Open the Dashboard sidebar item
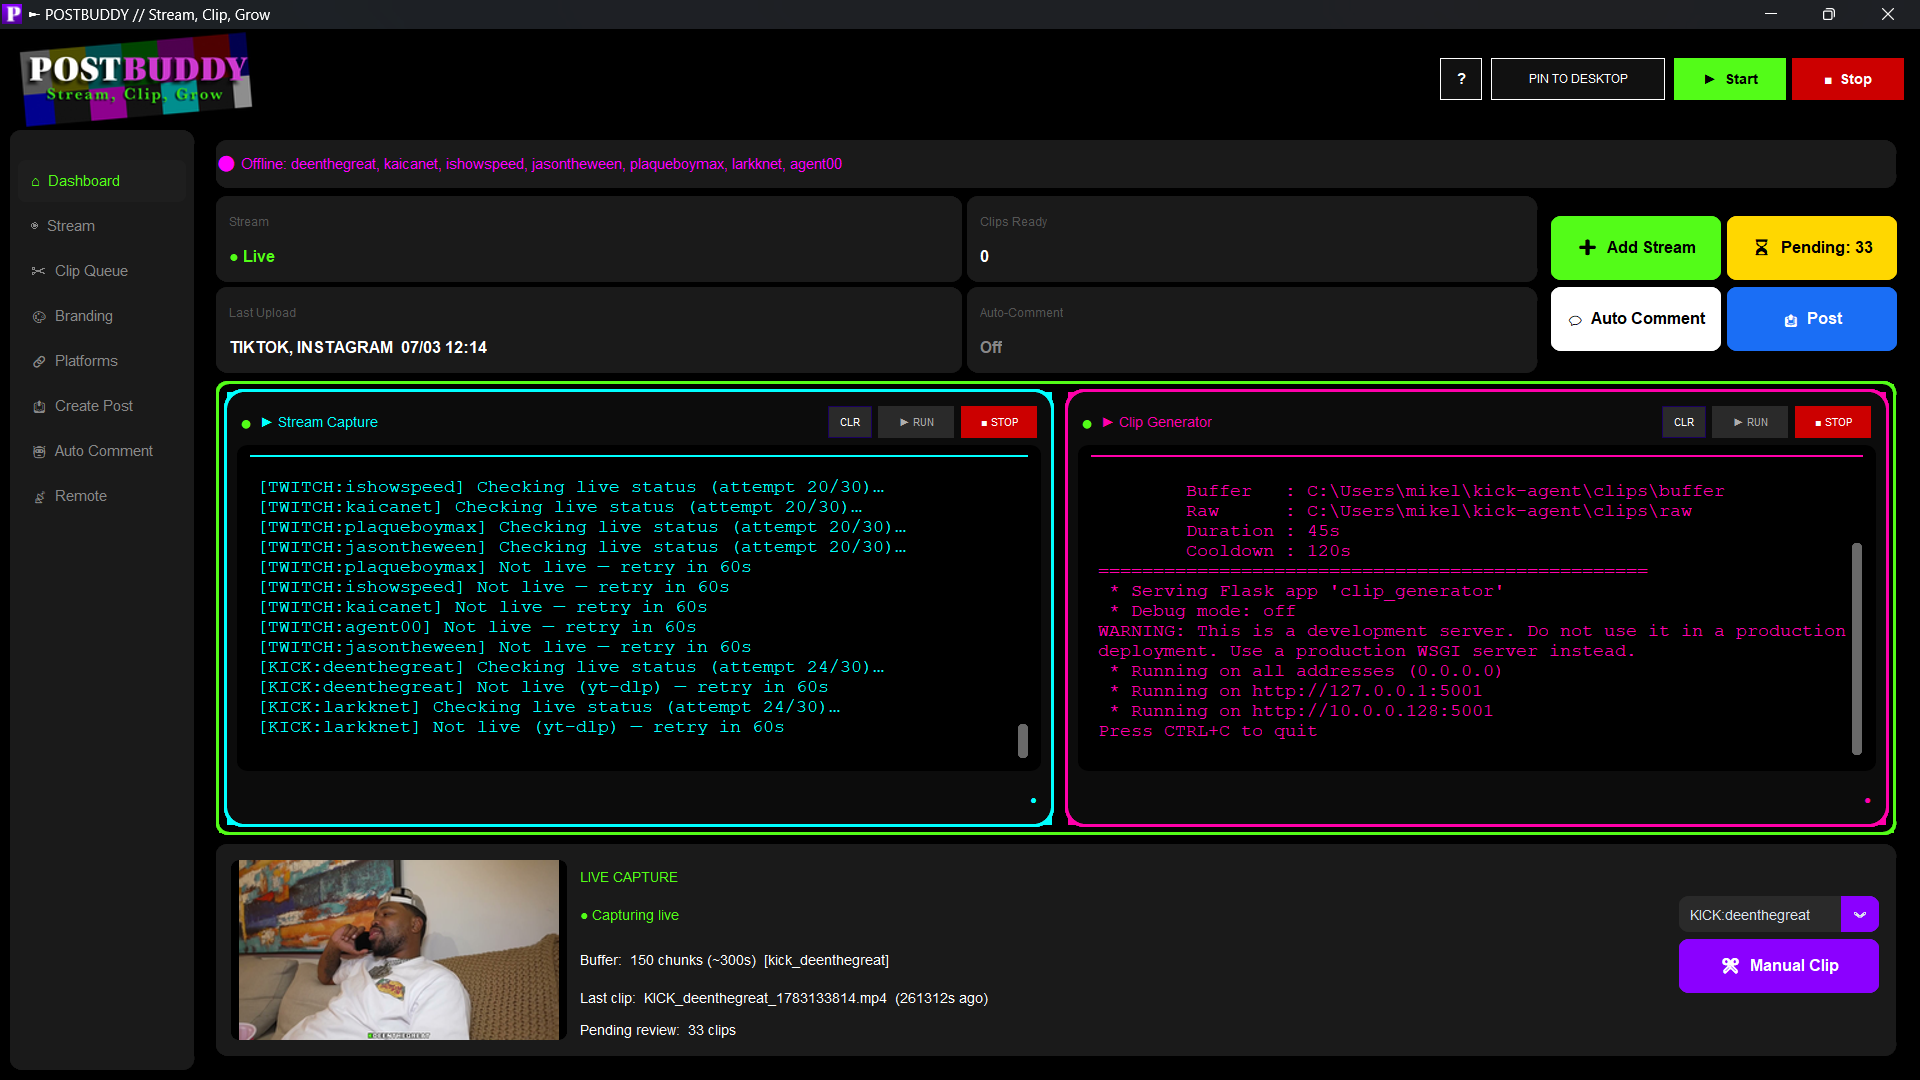Image resolution: width=1920 pixels, height=1080 pixels. click(102, 181)
